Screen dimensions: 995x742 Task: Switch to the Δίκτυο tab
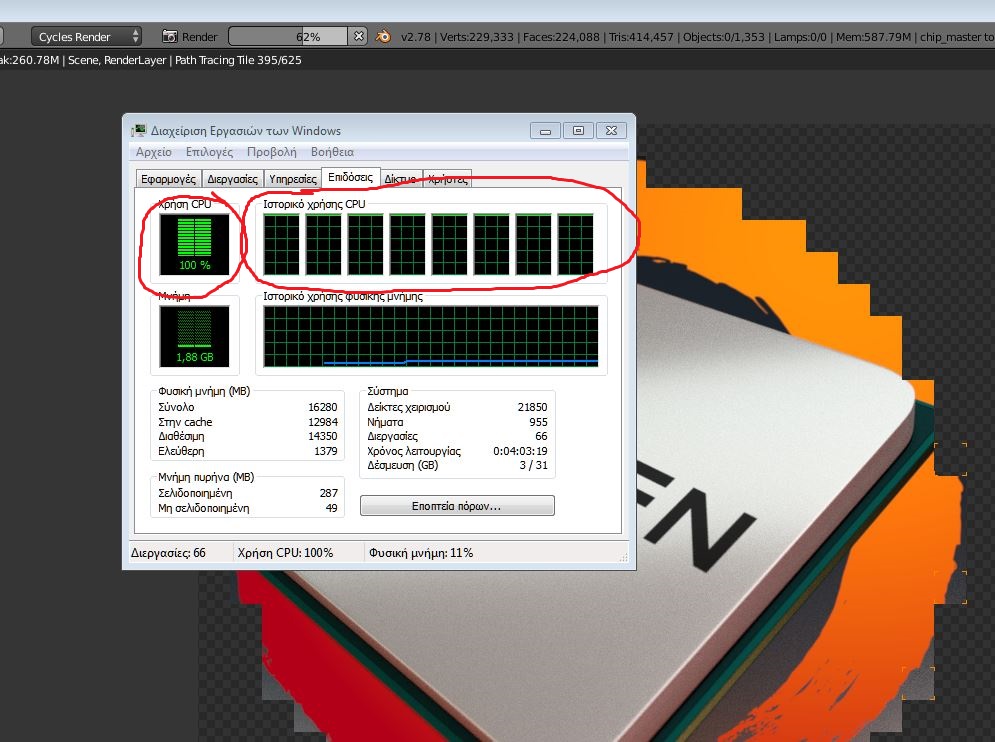(x=400, y=179)
